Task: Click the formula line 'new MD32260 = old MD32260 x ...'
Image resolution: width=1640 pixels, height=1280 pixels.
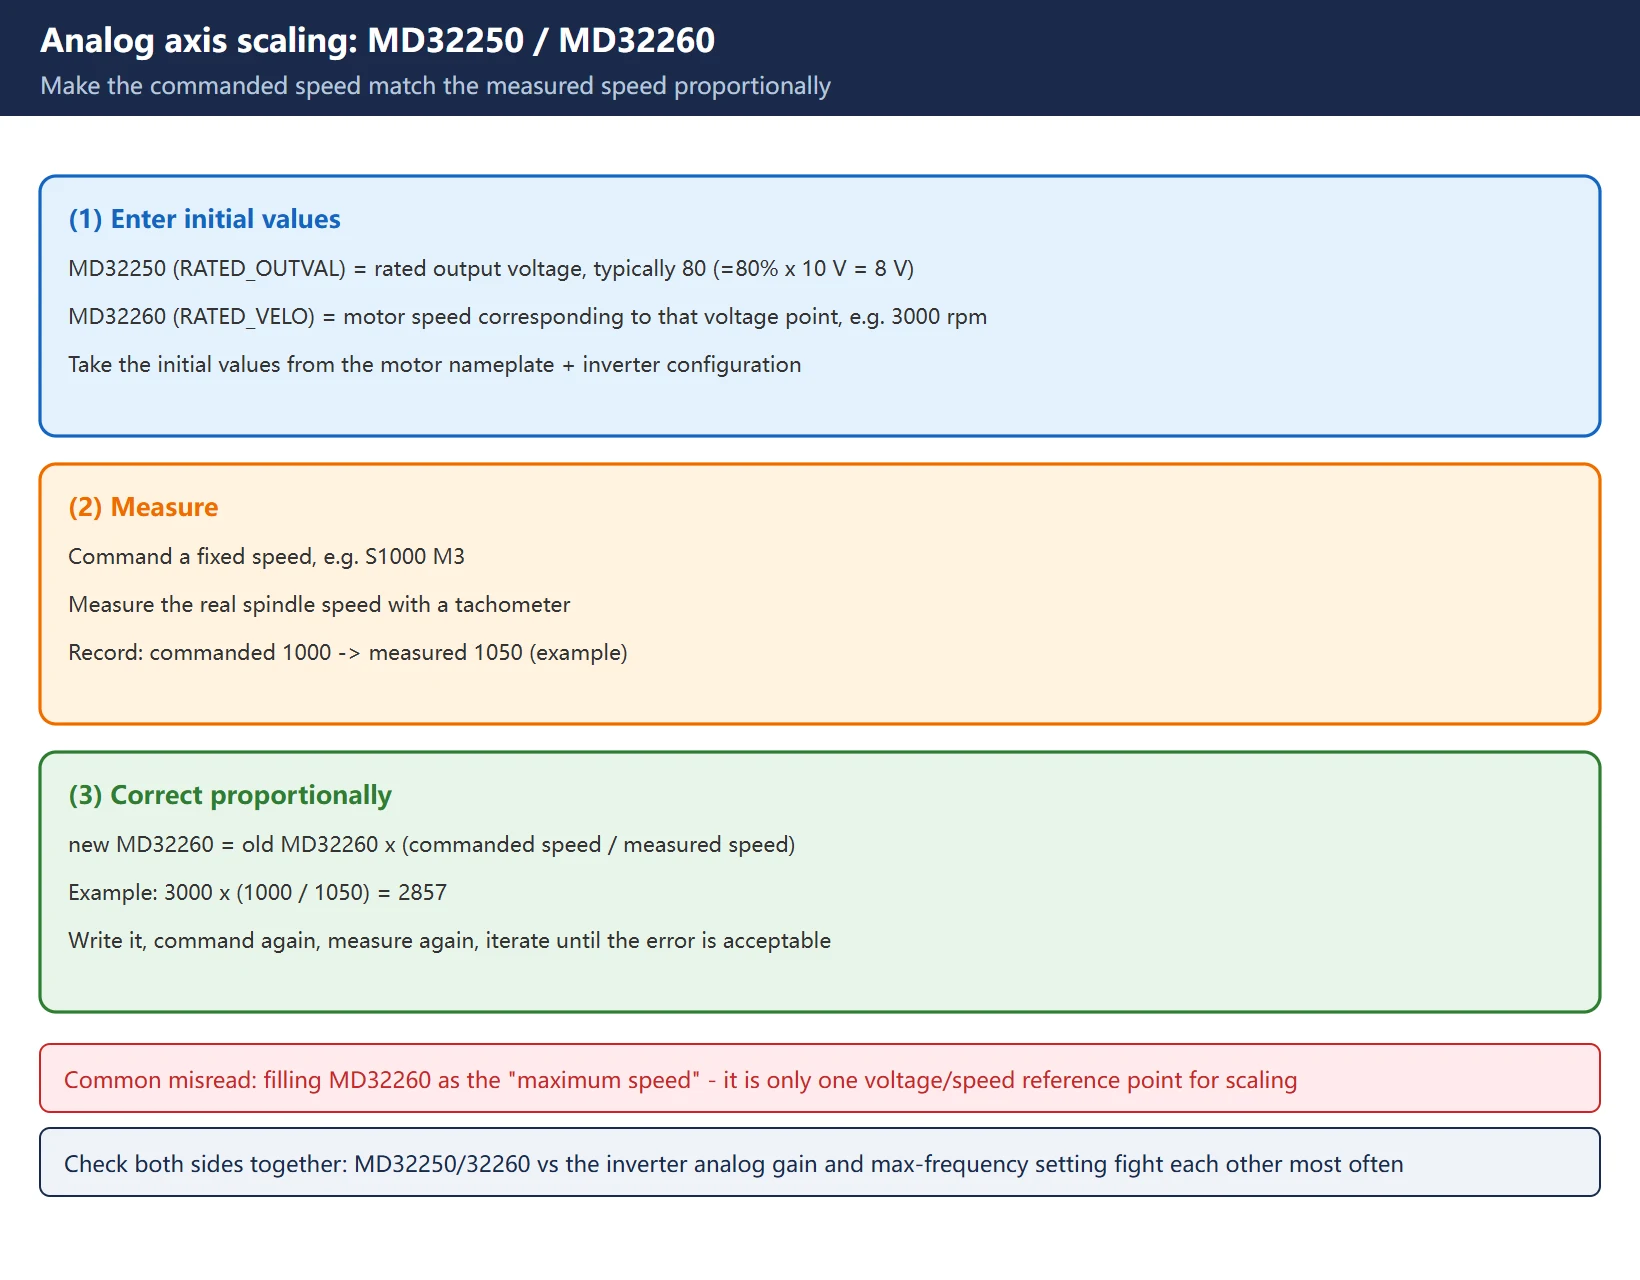Action: click(431, 844)
